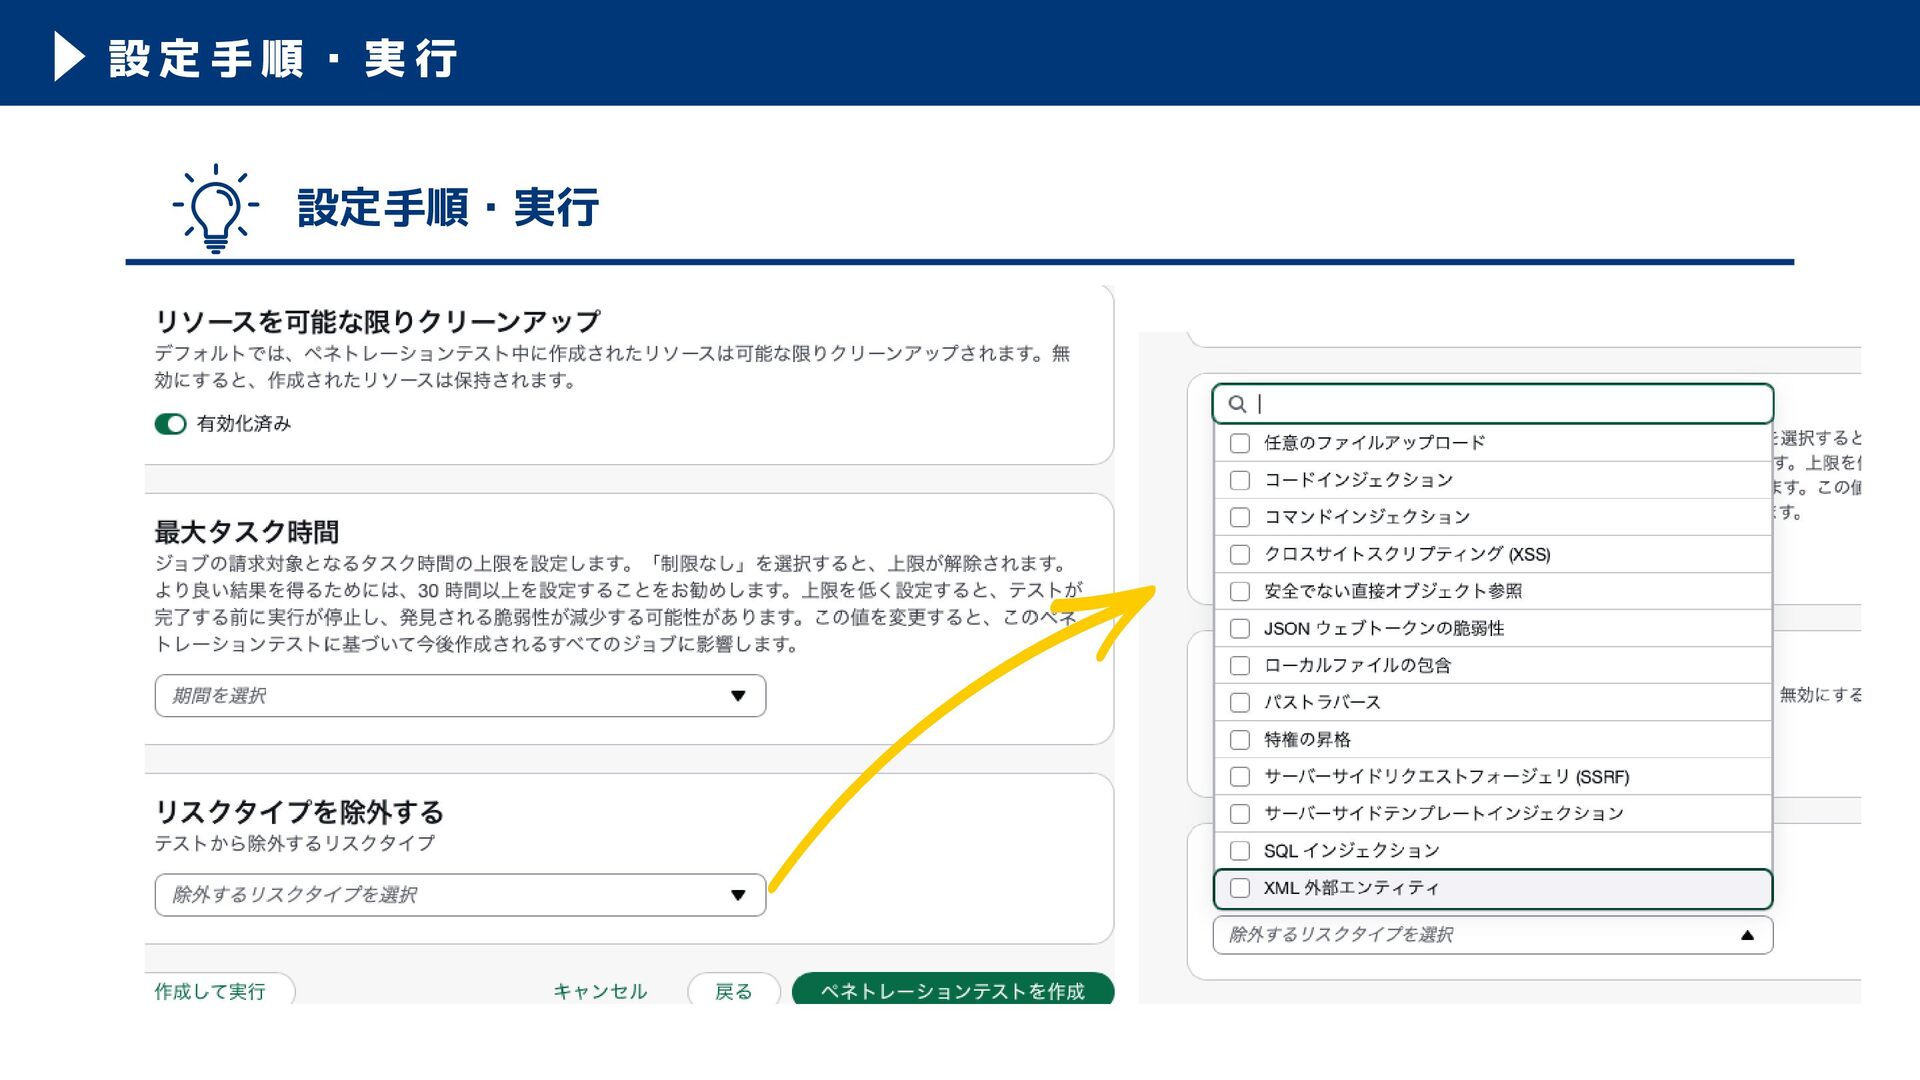Check 任意のファイルアップロード checkbox

click(x=1240, y=443)
